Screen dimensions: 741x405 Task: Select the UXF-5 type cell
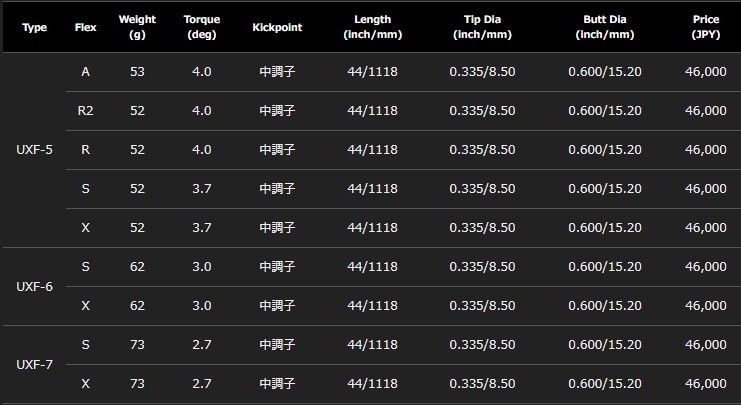tap(34, 150)
